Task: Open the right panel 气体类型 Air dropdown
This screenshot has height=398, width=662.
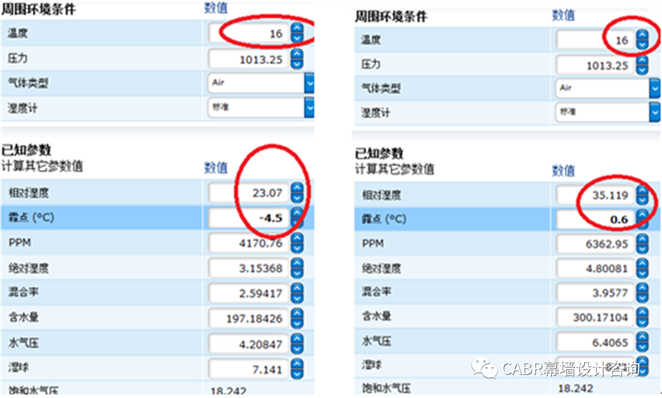Action: [655, 89]
